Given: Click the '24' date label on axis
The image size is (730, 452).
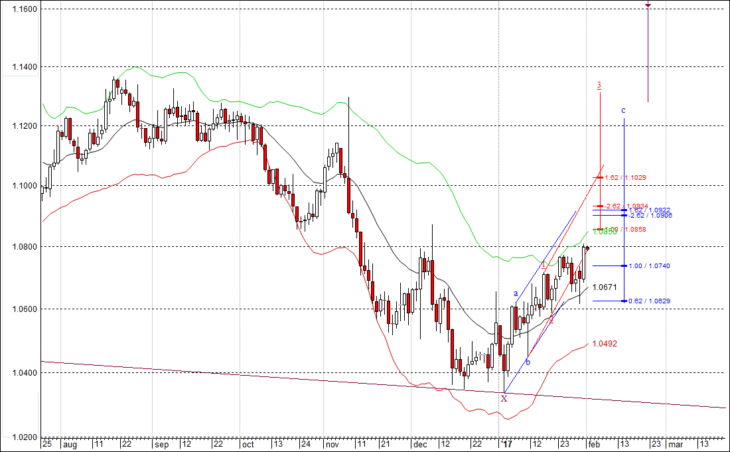Looking at the screenshot, I should 305,444.
